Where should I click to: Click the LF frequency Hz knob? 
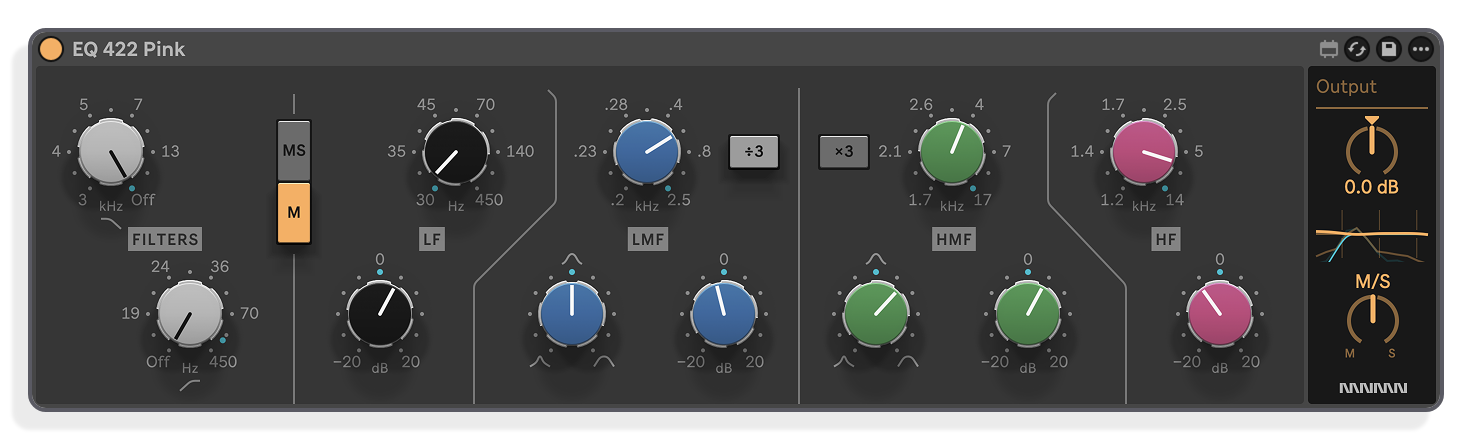coord(456,152)
